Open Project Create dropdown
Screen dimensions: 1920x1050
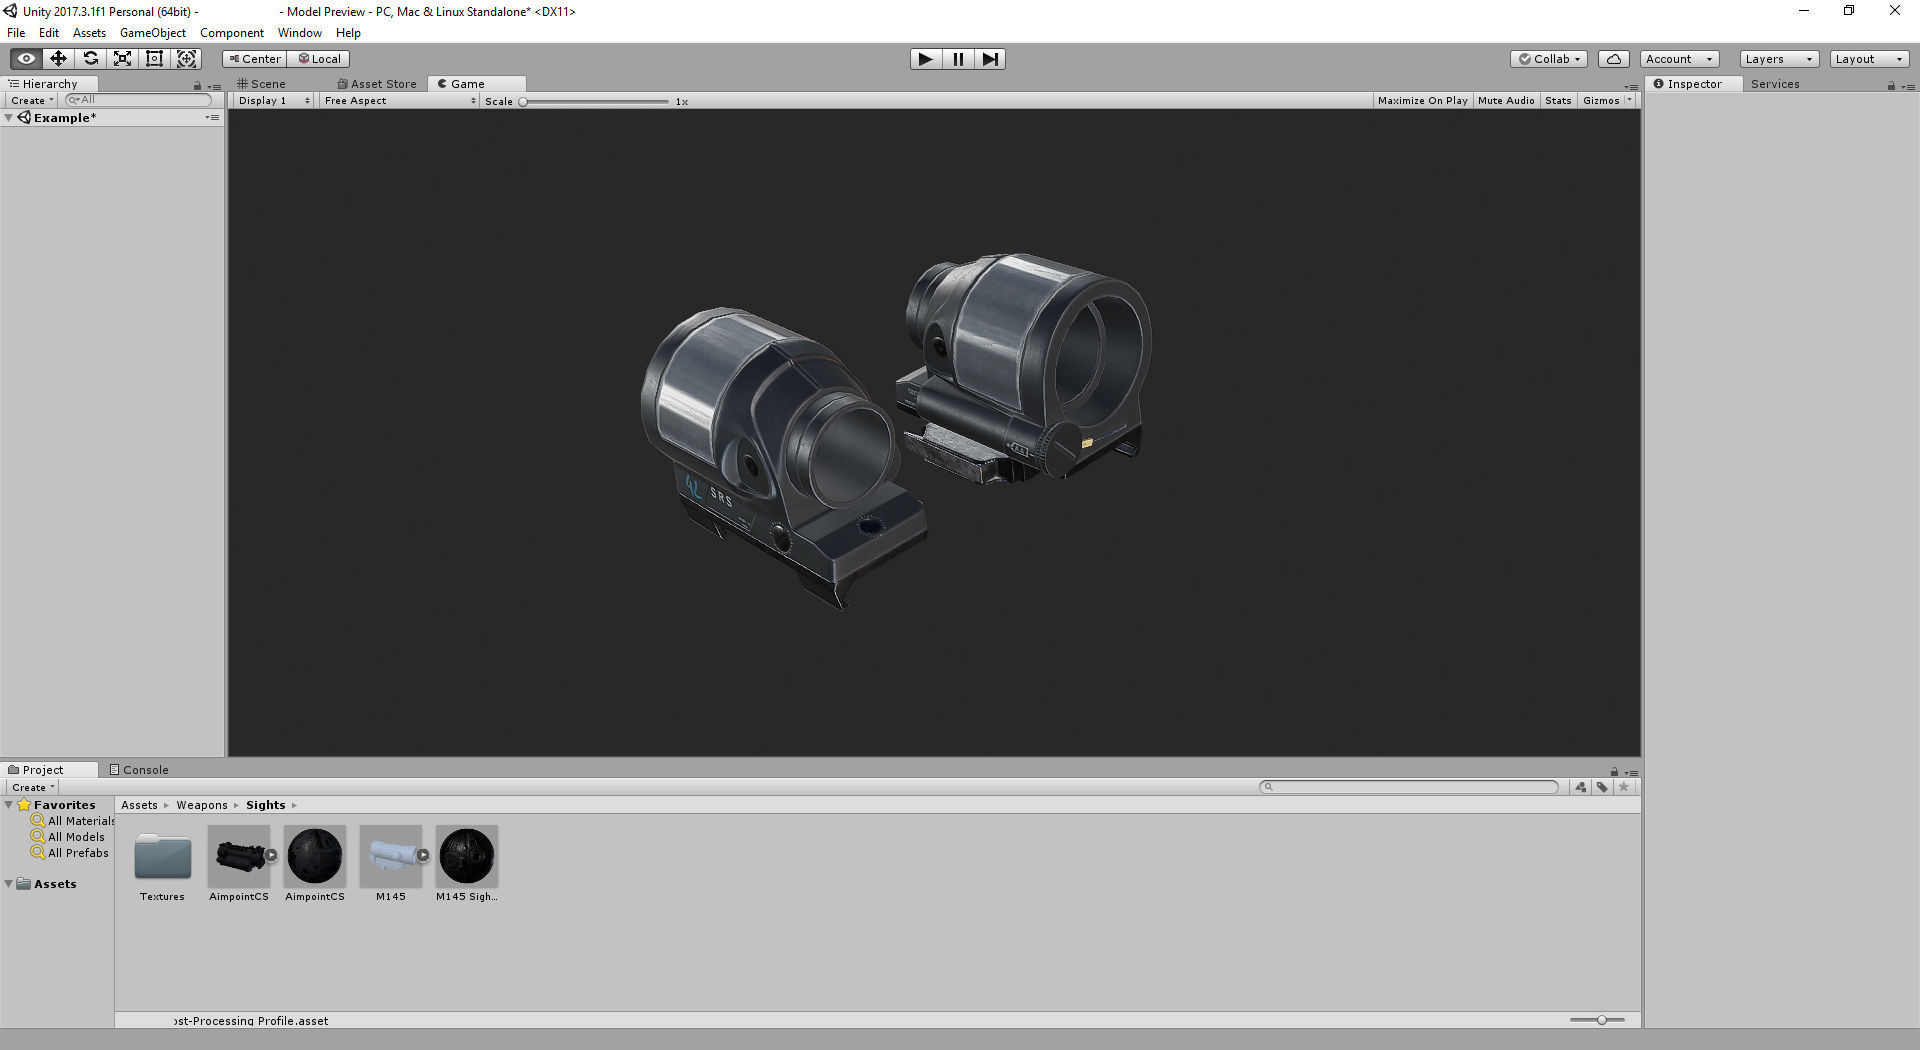point(33,788)
